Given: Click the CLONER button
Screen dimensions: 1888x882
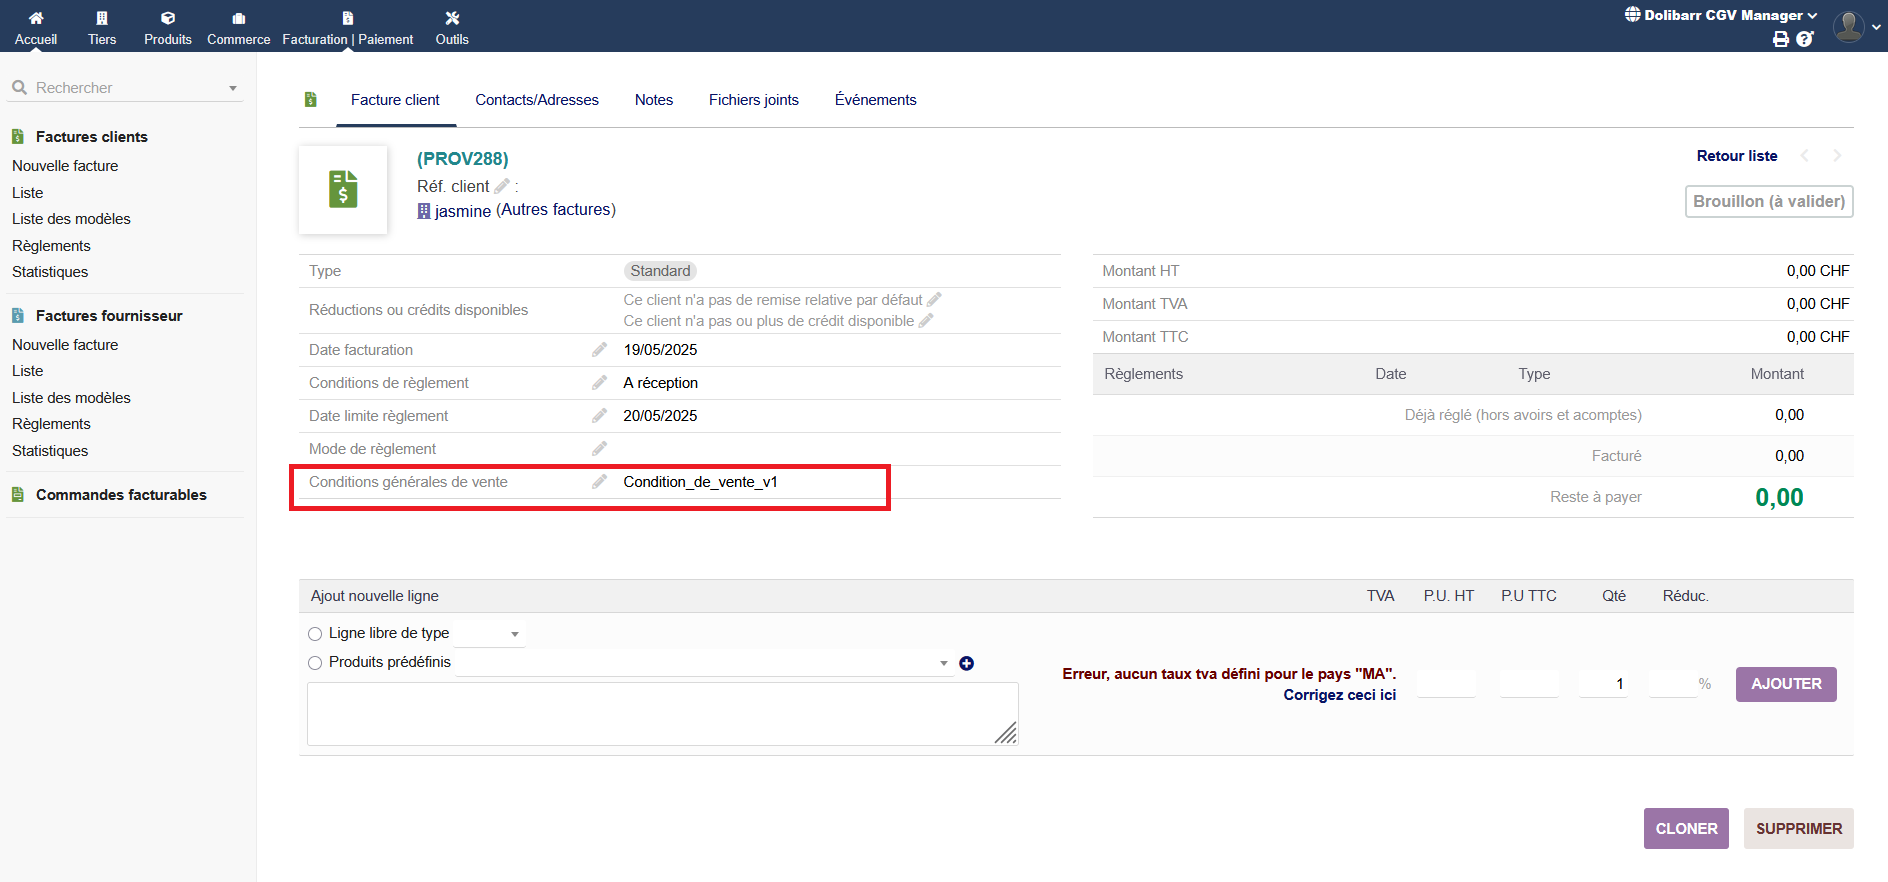Looking at the screenshot, I should click(1685, 828).
